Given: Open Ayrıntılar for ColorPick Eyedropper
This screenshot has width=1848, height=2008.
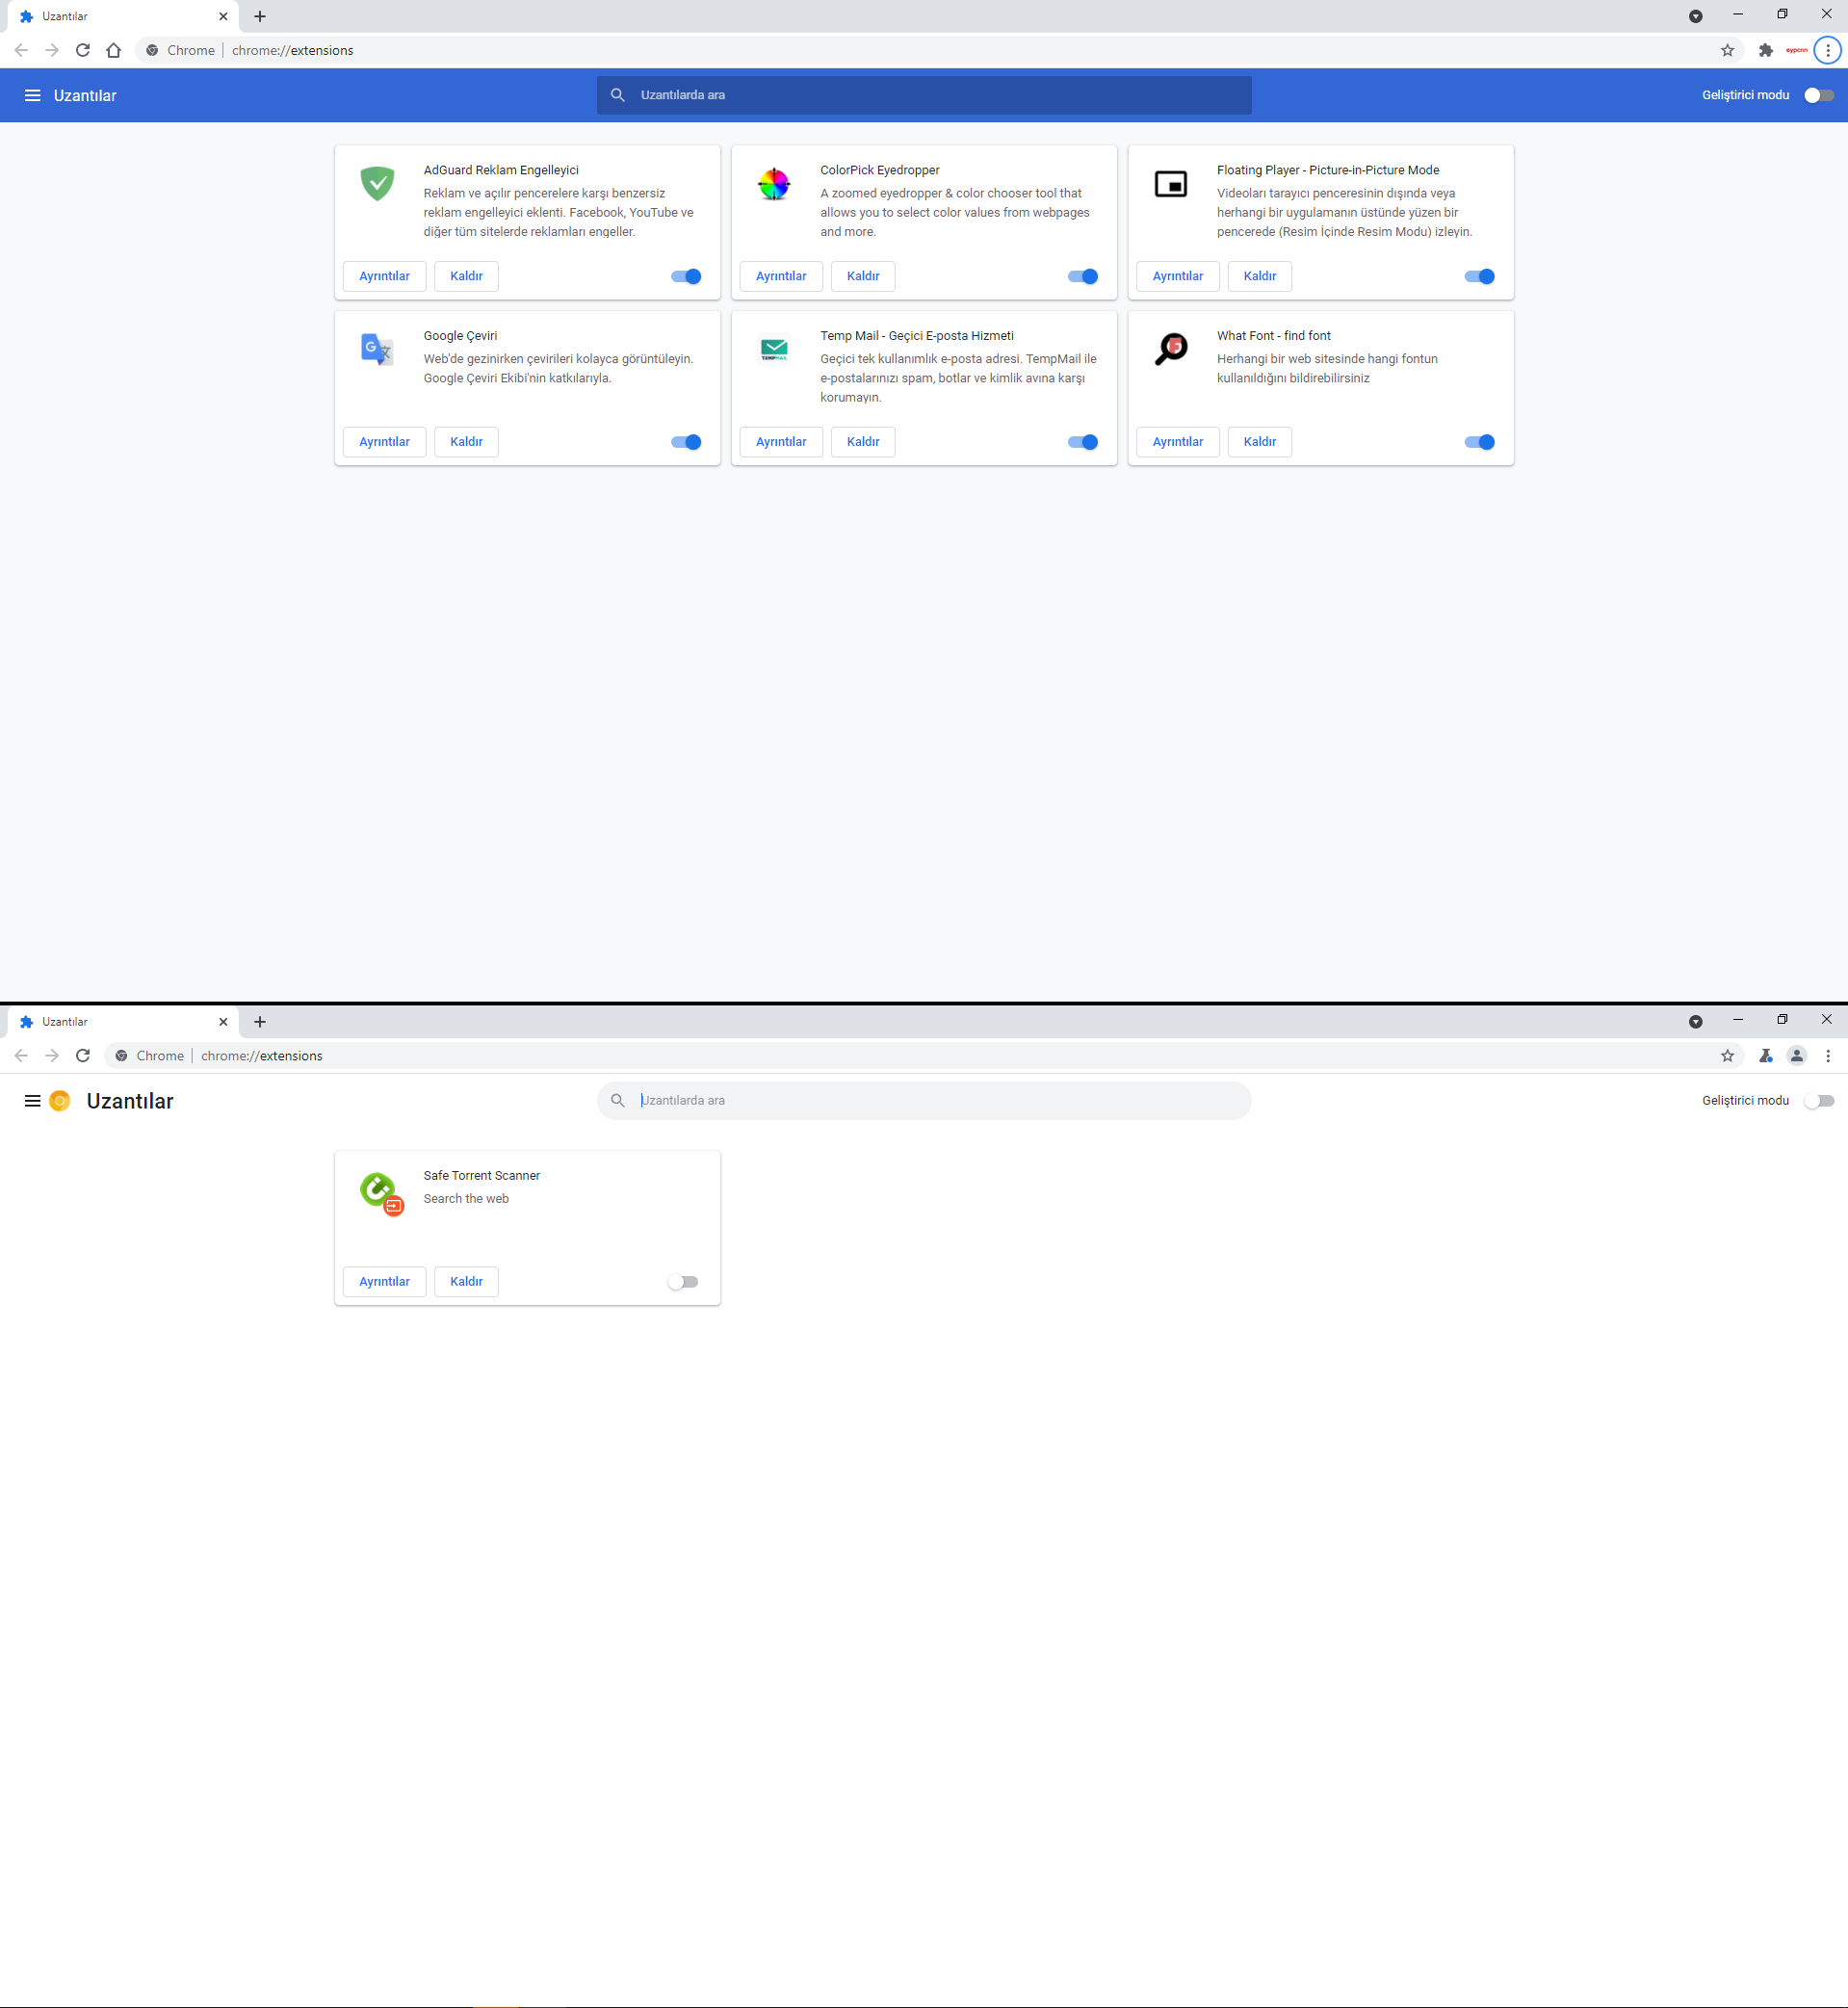Looking at the screenshot, I should (x=781, y=276).
